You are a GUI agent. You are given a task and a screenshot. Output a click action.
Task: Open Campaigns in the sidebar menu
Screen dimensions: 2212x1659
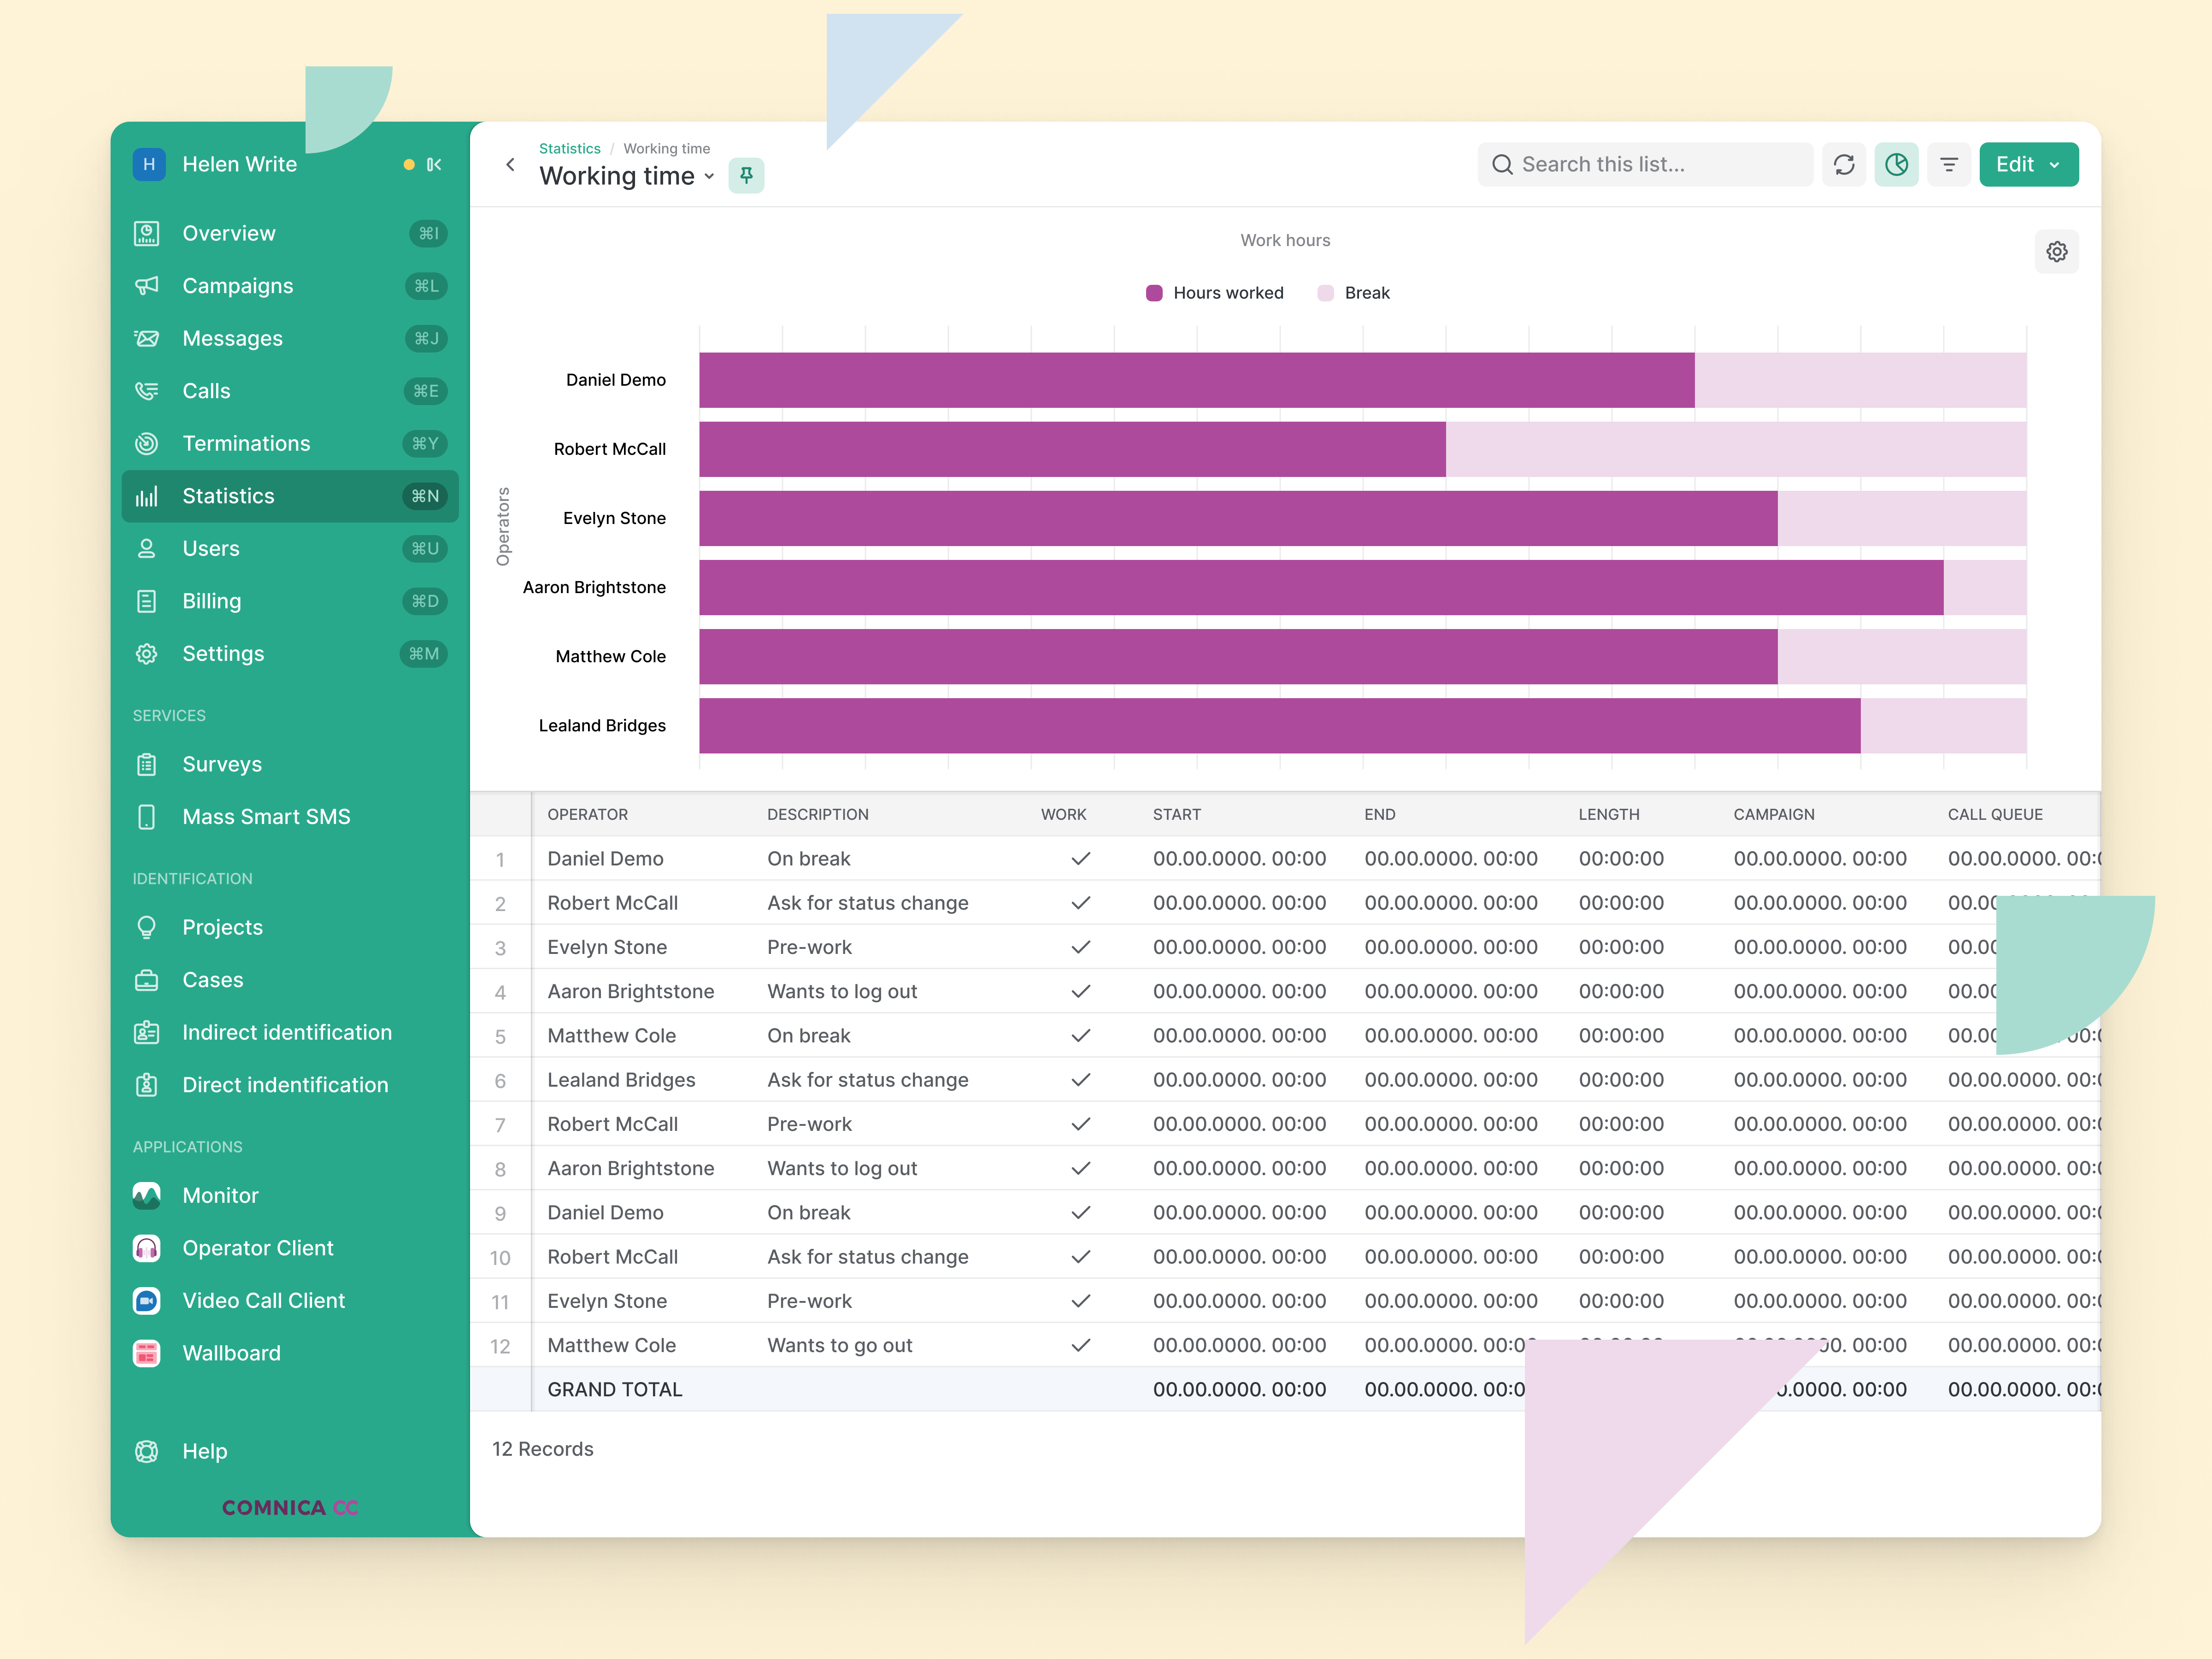[238, 286]
